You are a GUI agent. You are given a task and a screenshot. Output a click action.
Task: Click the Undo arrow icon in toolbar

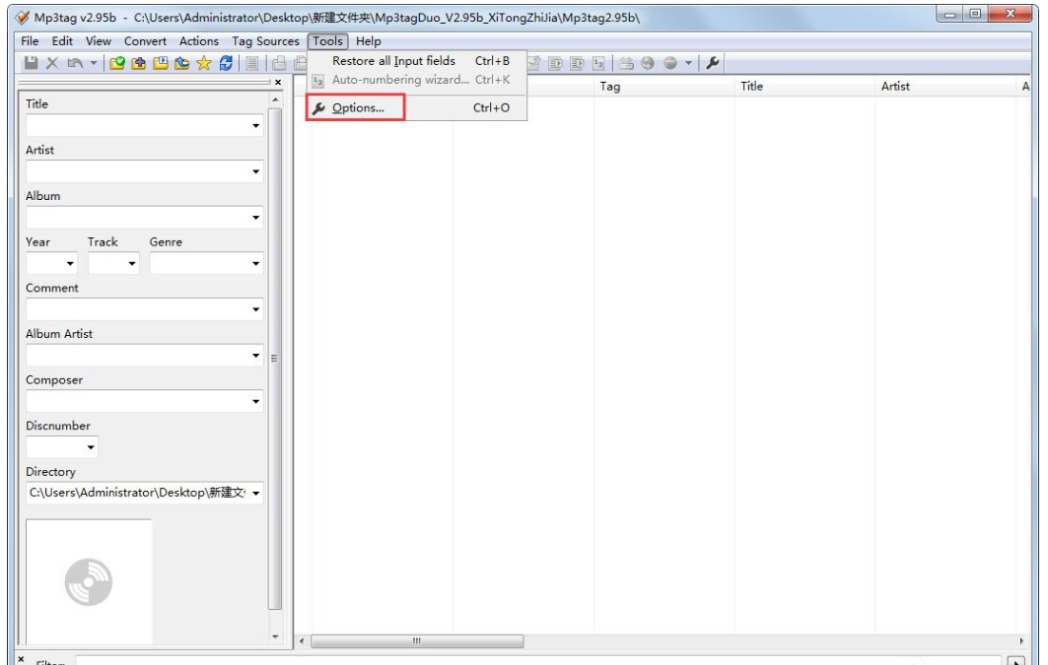(75, 63)
